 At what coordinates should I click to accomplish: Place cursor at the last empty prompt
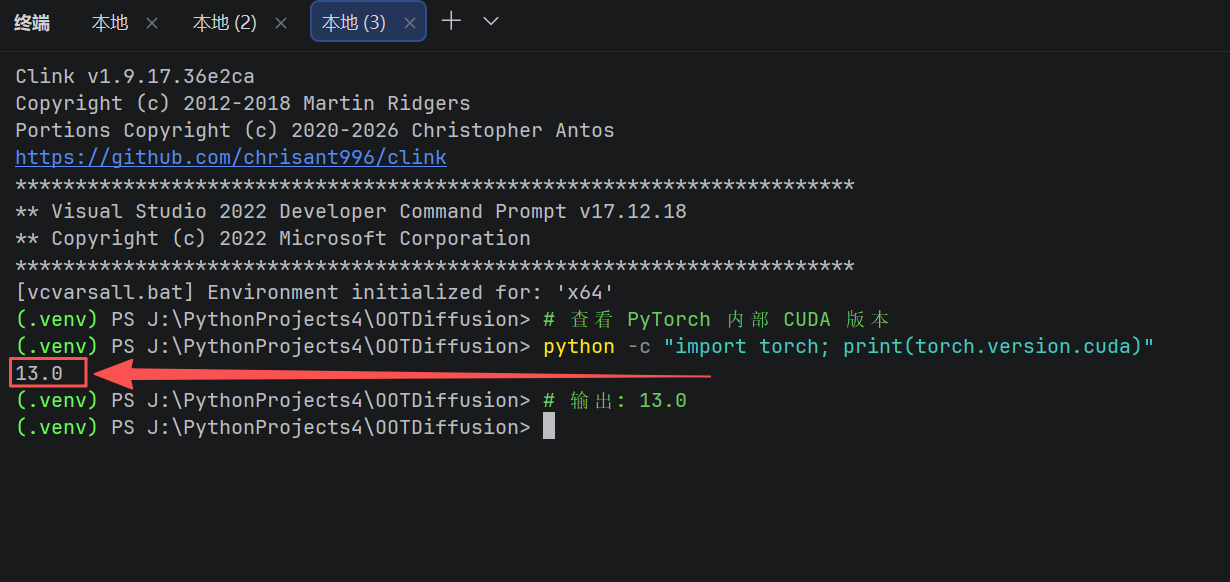tap(548, 427)
